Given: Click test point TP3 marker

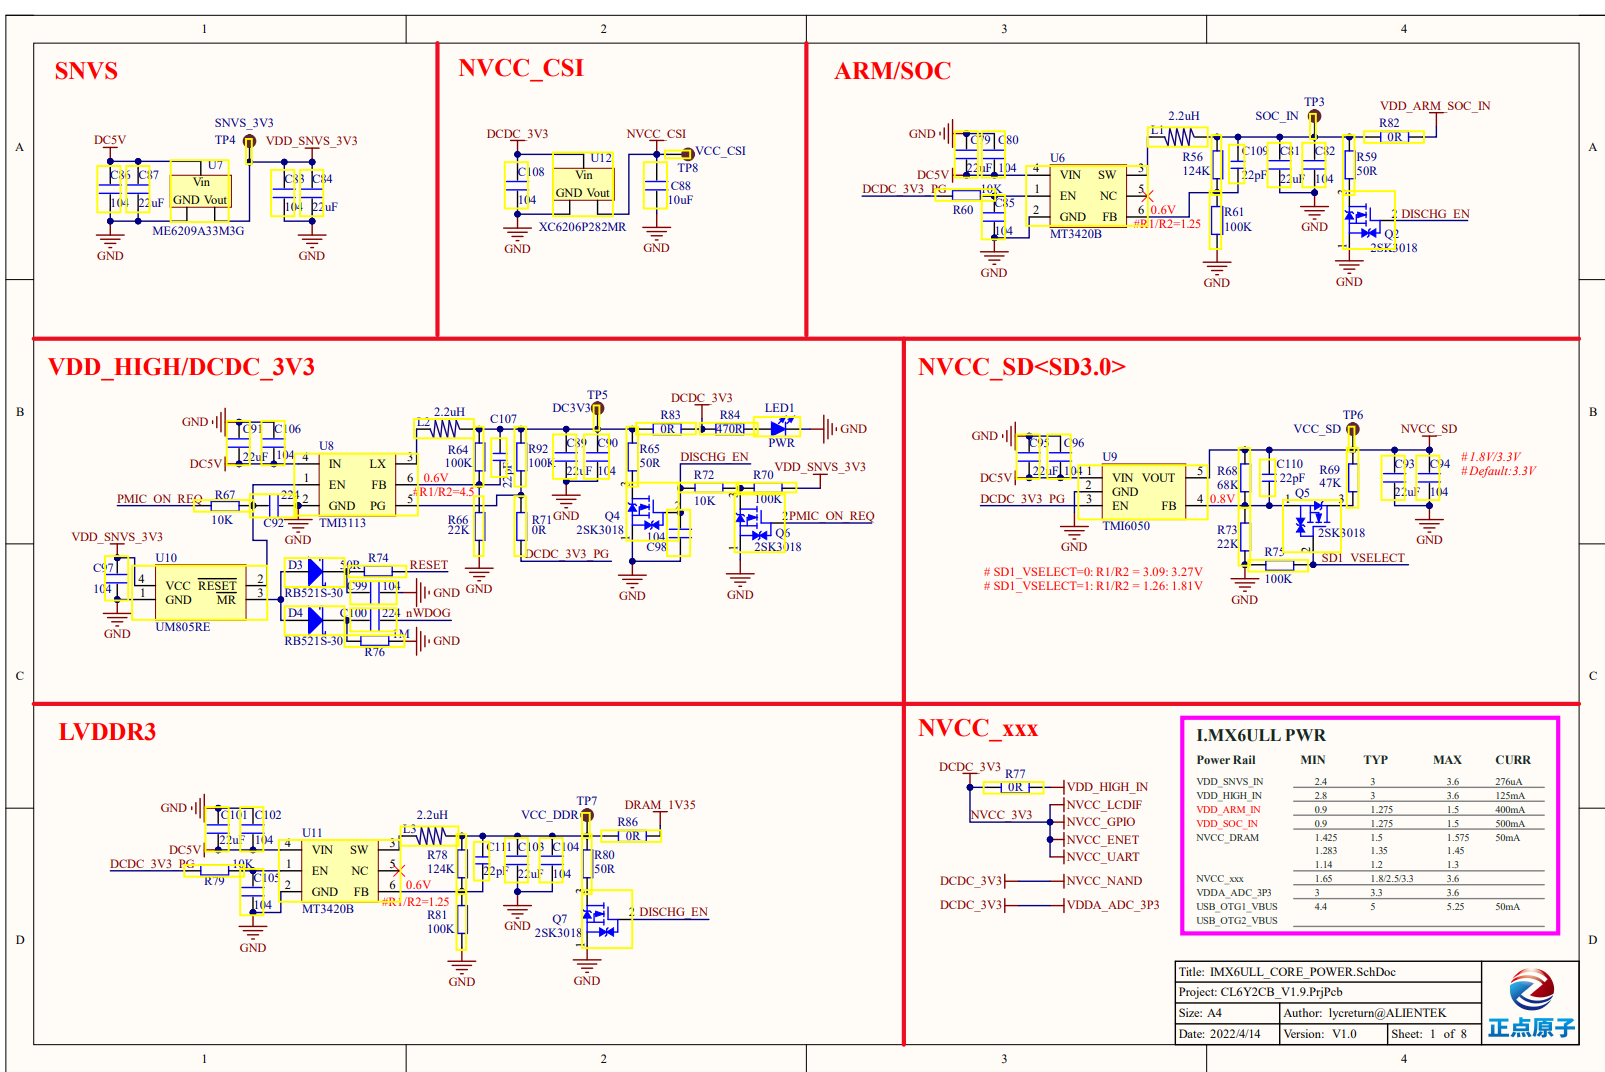Looking at the screenshot, I should tap(1314, 117).
